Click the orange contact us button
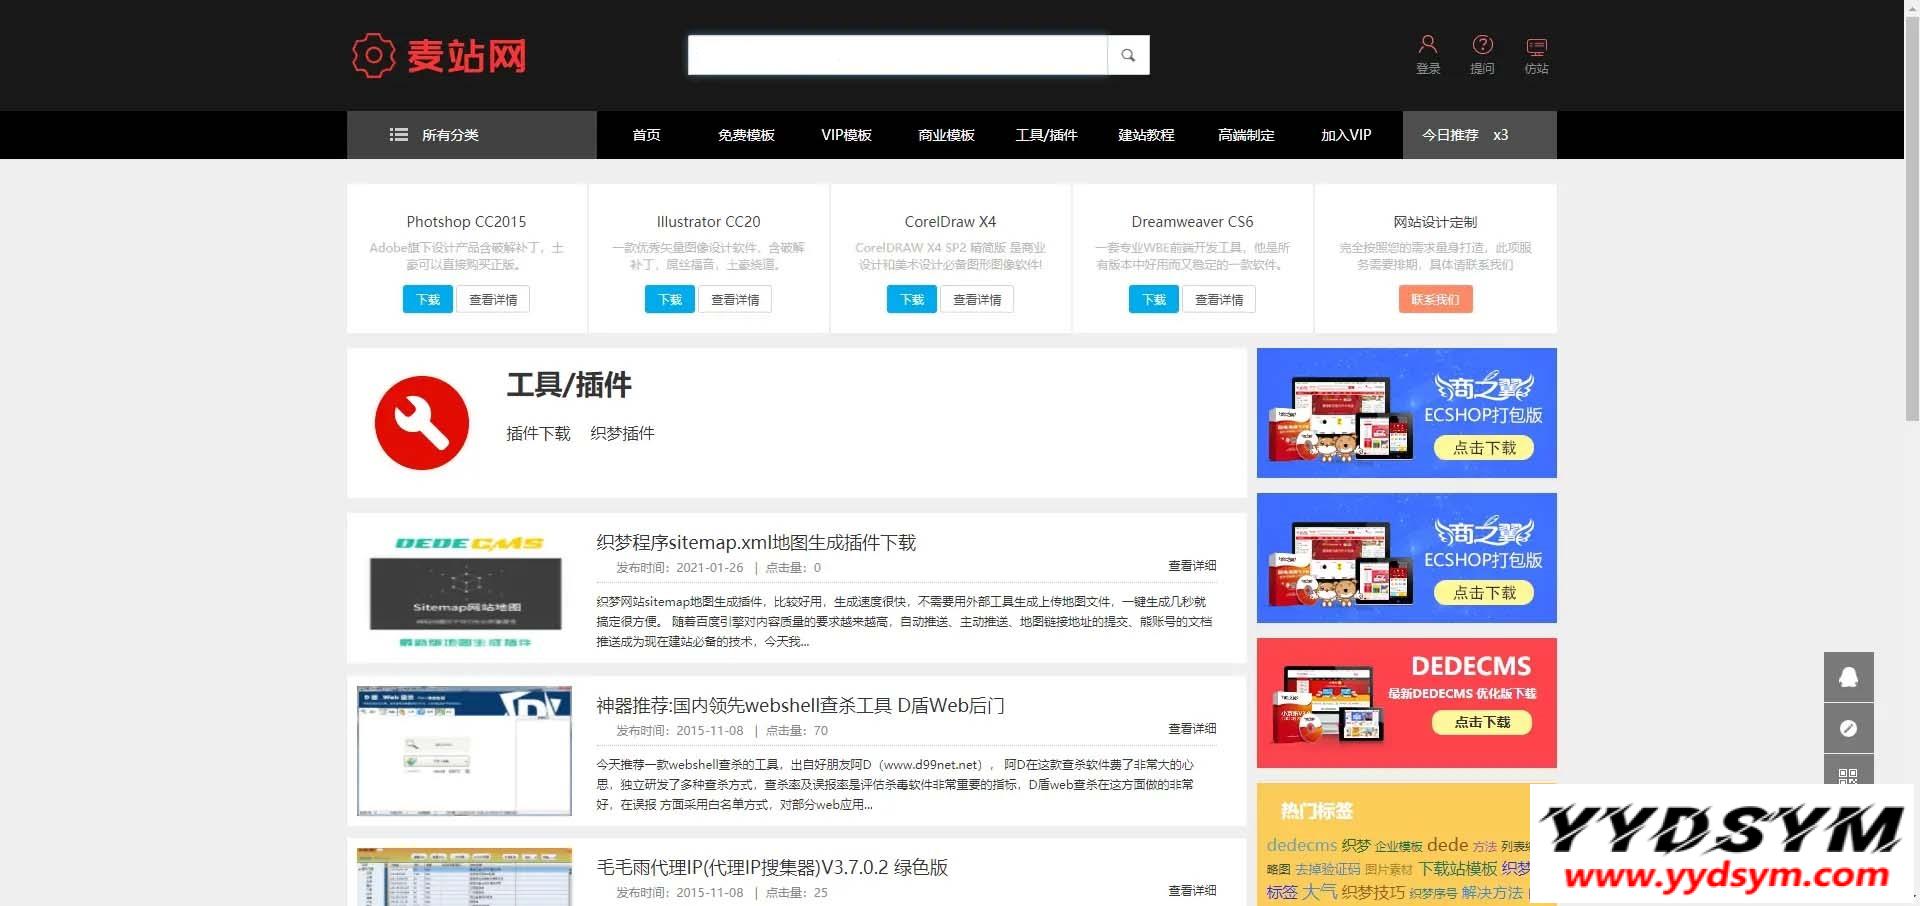Viewport: 1920px width, 906px height. tap(1435, 299)
